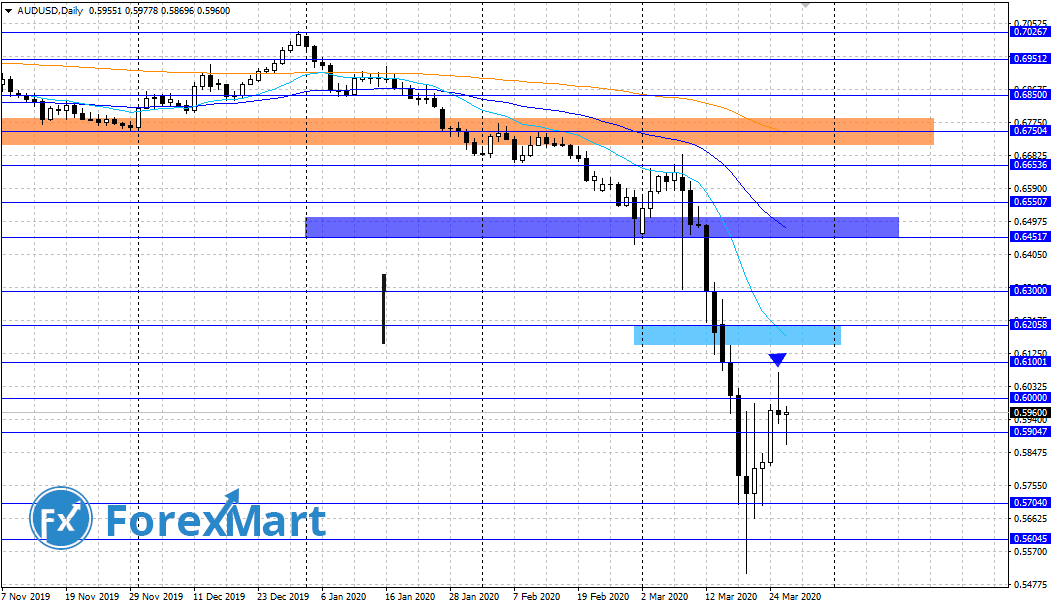Open the chart menu triangle beside AUDUSD,Daily
Image resolution: width=1054 pixels, height=608 pixels.
click(8, 11)
